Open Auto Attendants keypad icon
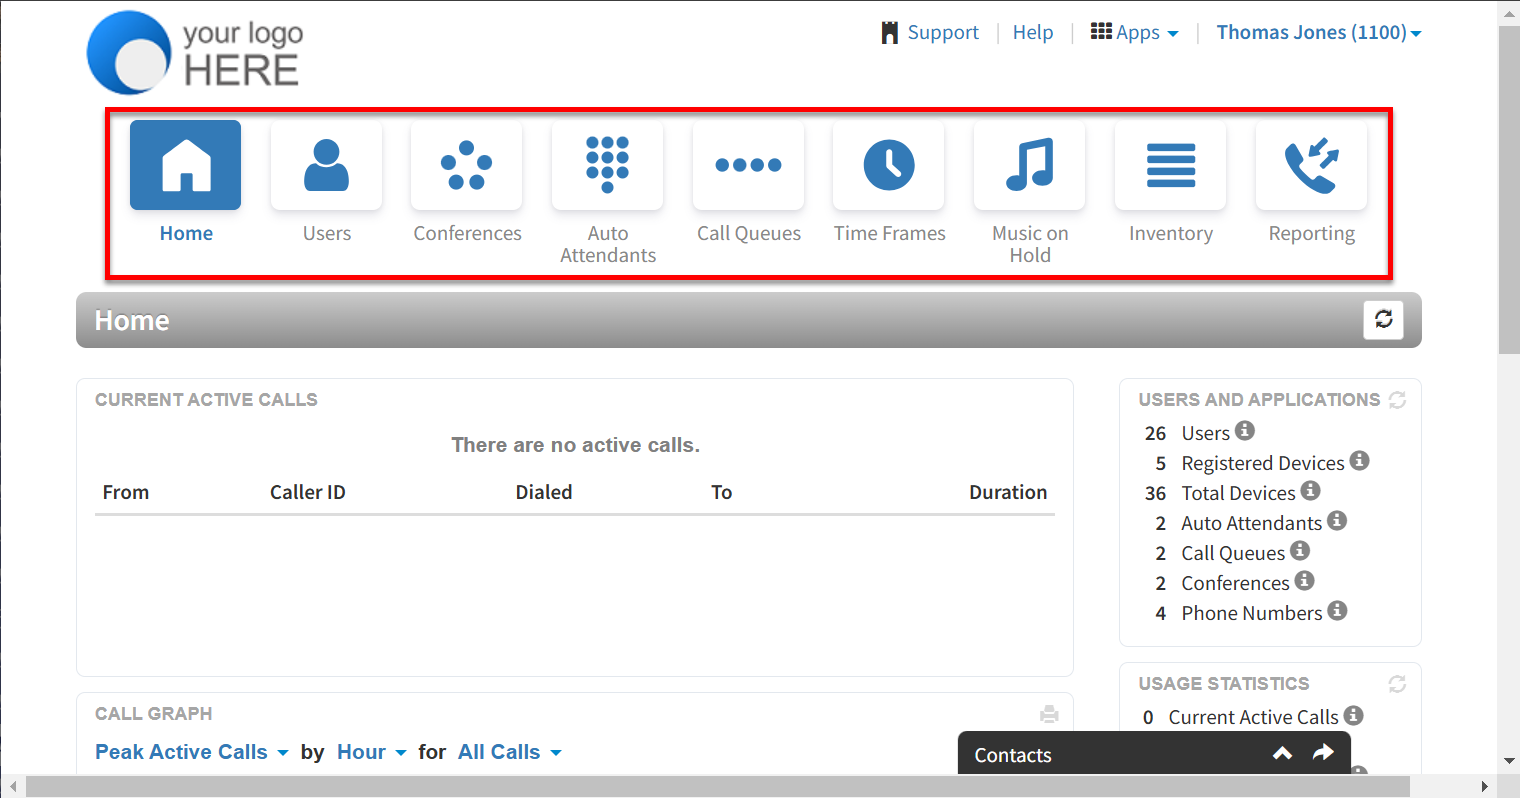Screen dimensions: 1520x798 pos(607,166)
